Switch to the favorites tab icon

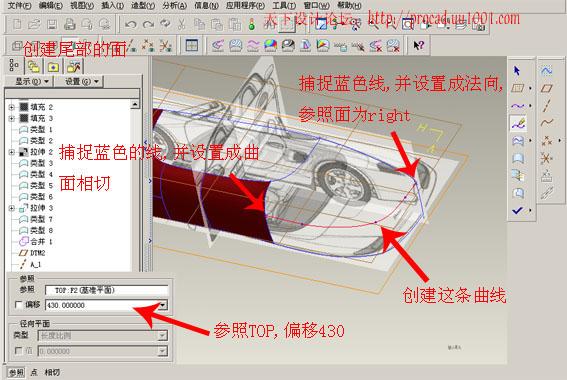point(53,67)
